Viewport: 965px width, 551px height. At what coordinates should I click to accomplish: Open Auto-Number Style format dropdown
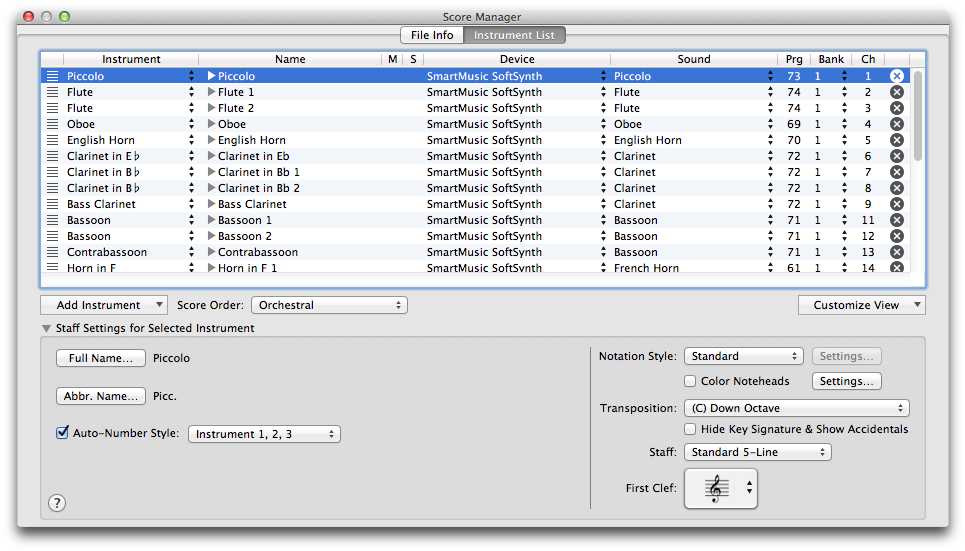coord(264,434)
